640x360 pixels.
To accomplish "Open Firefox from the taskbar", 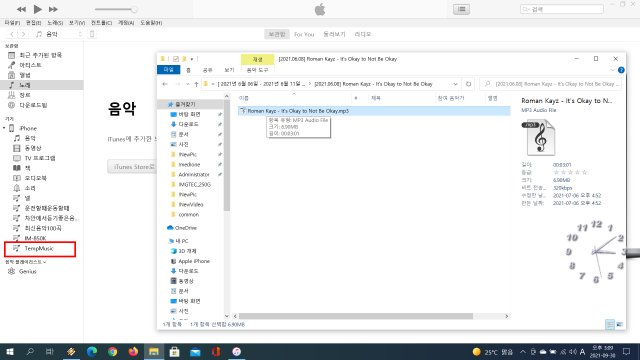I will [x=133, y=351].
